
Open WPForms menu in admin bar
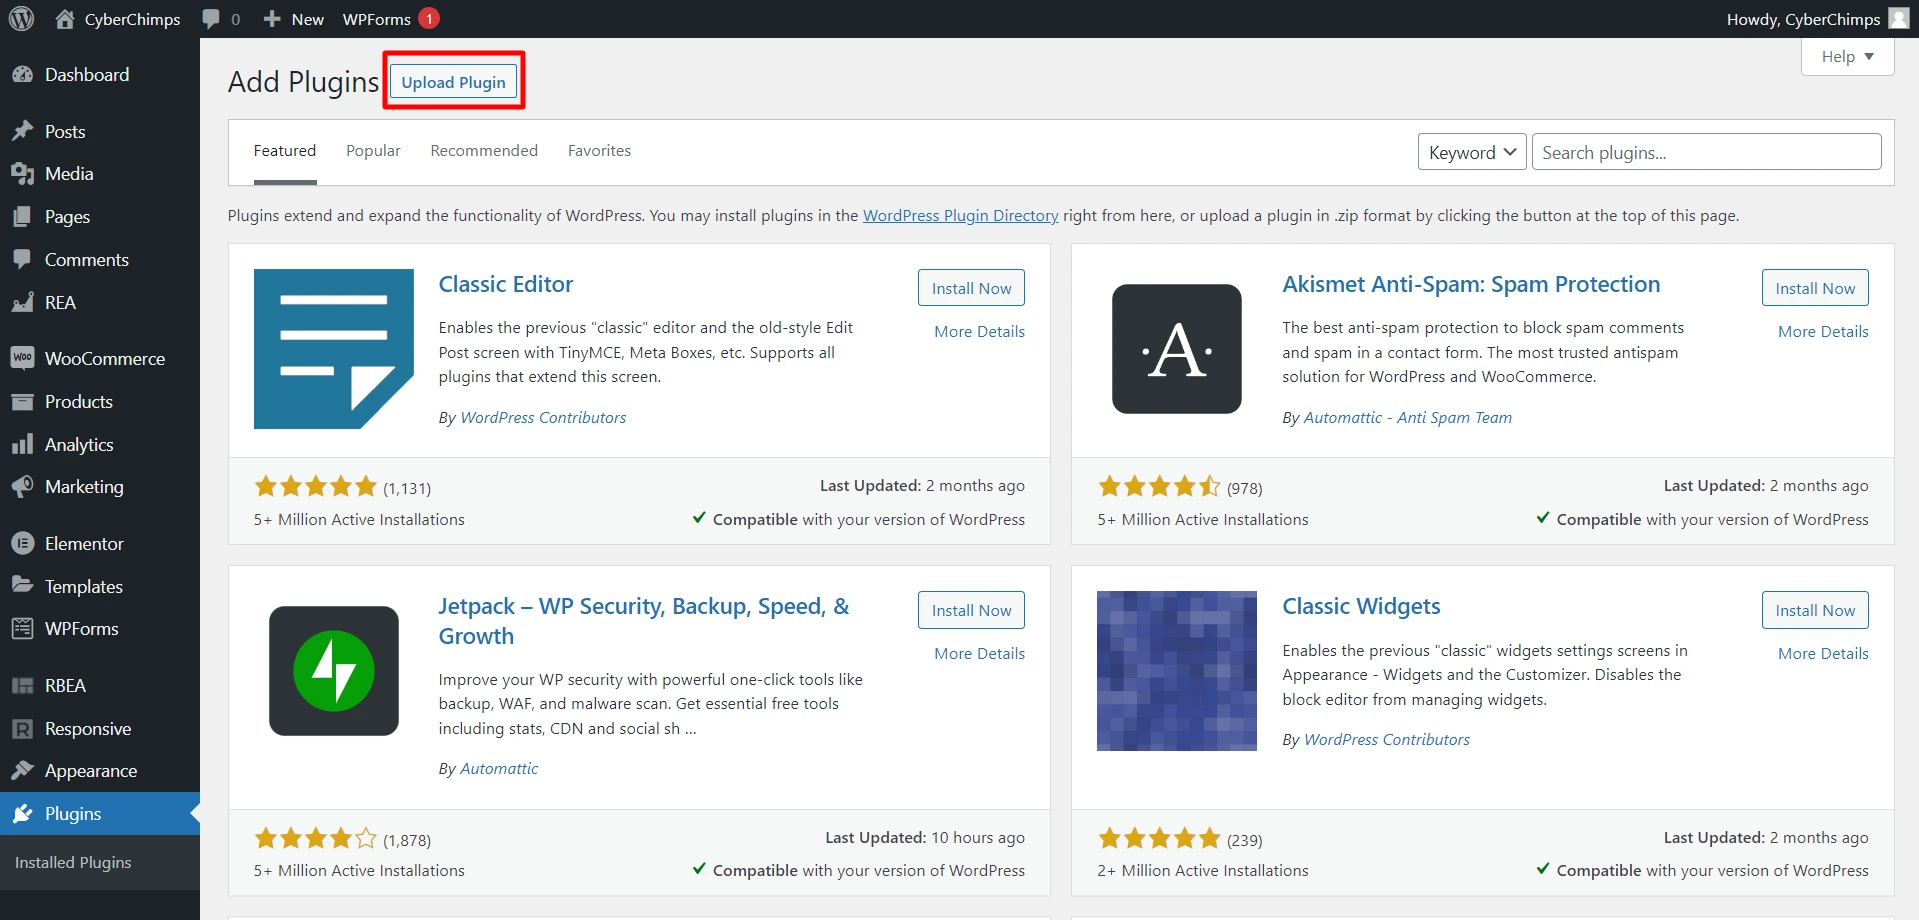(390, 19)
